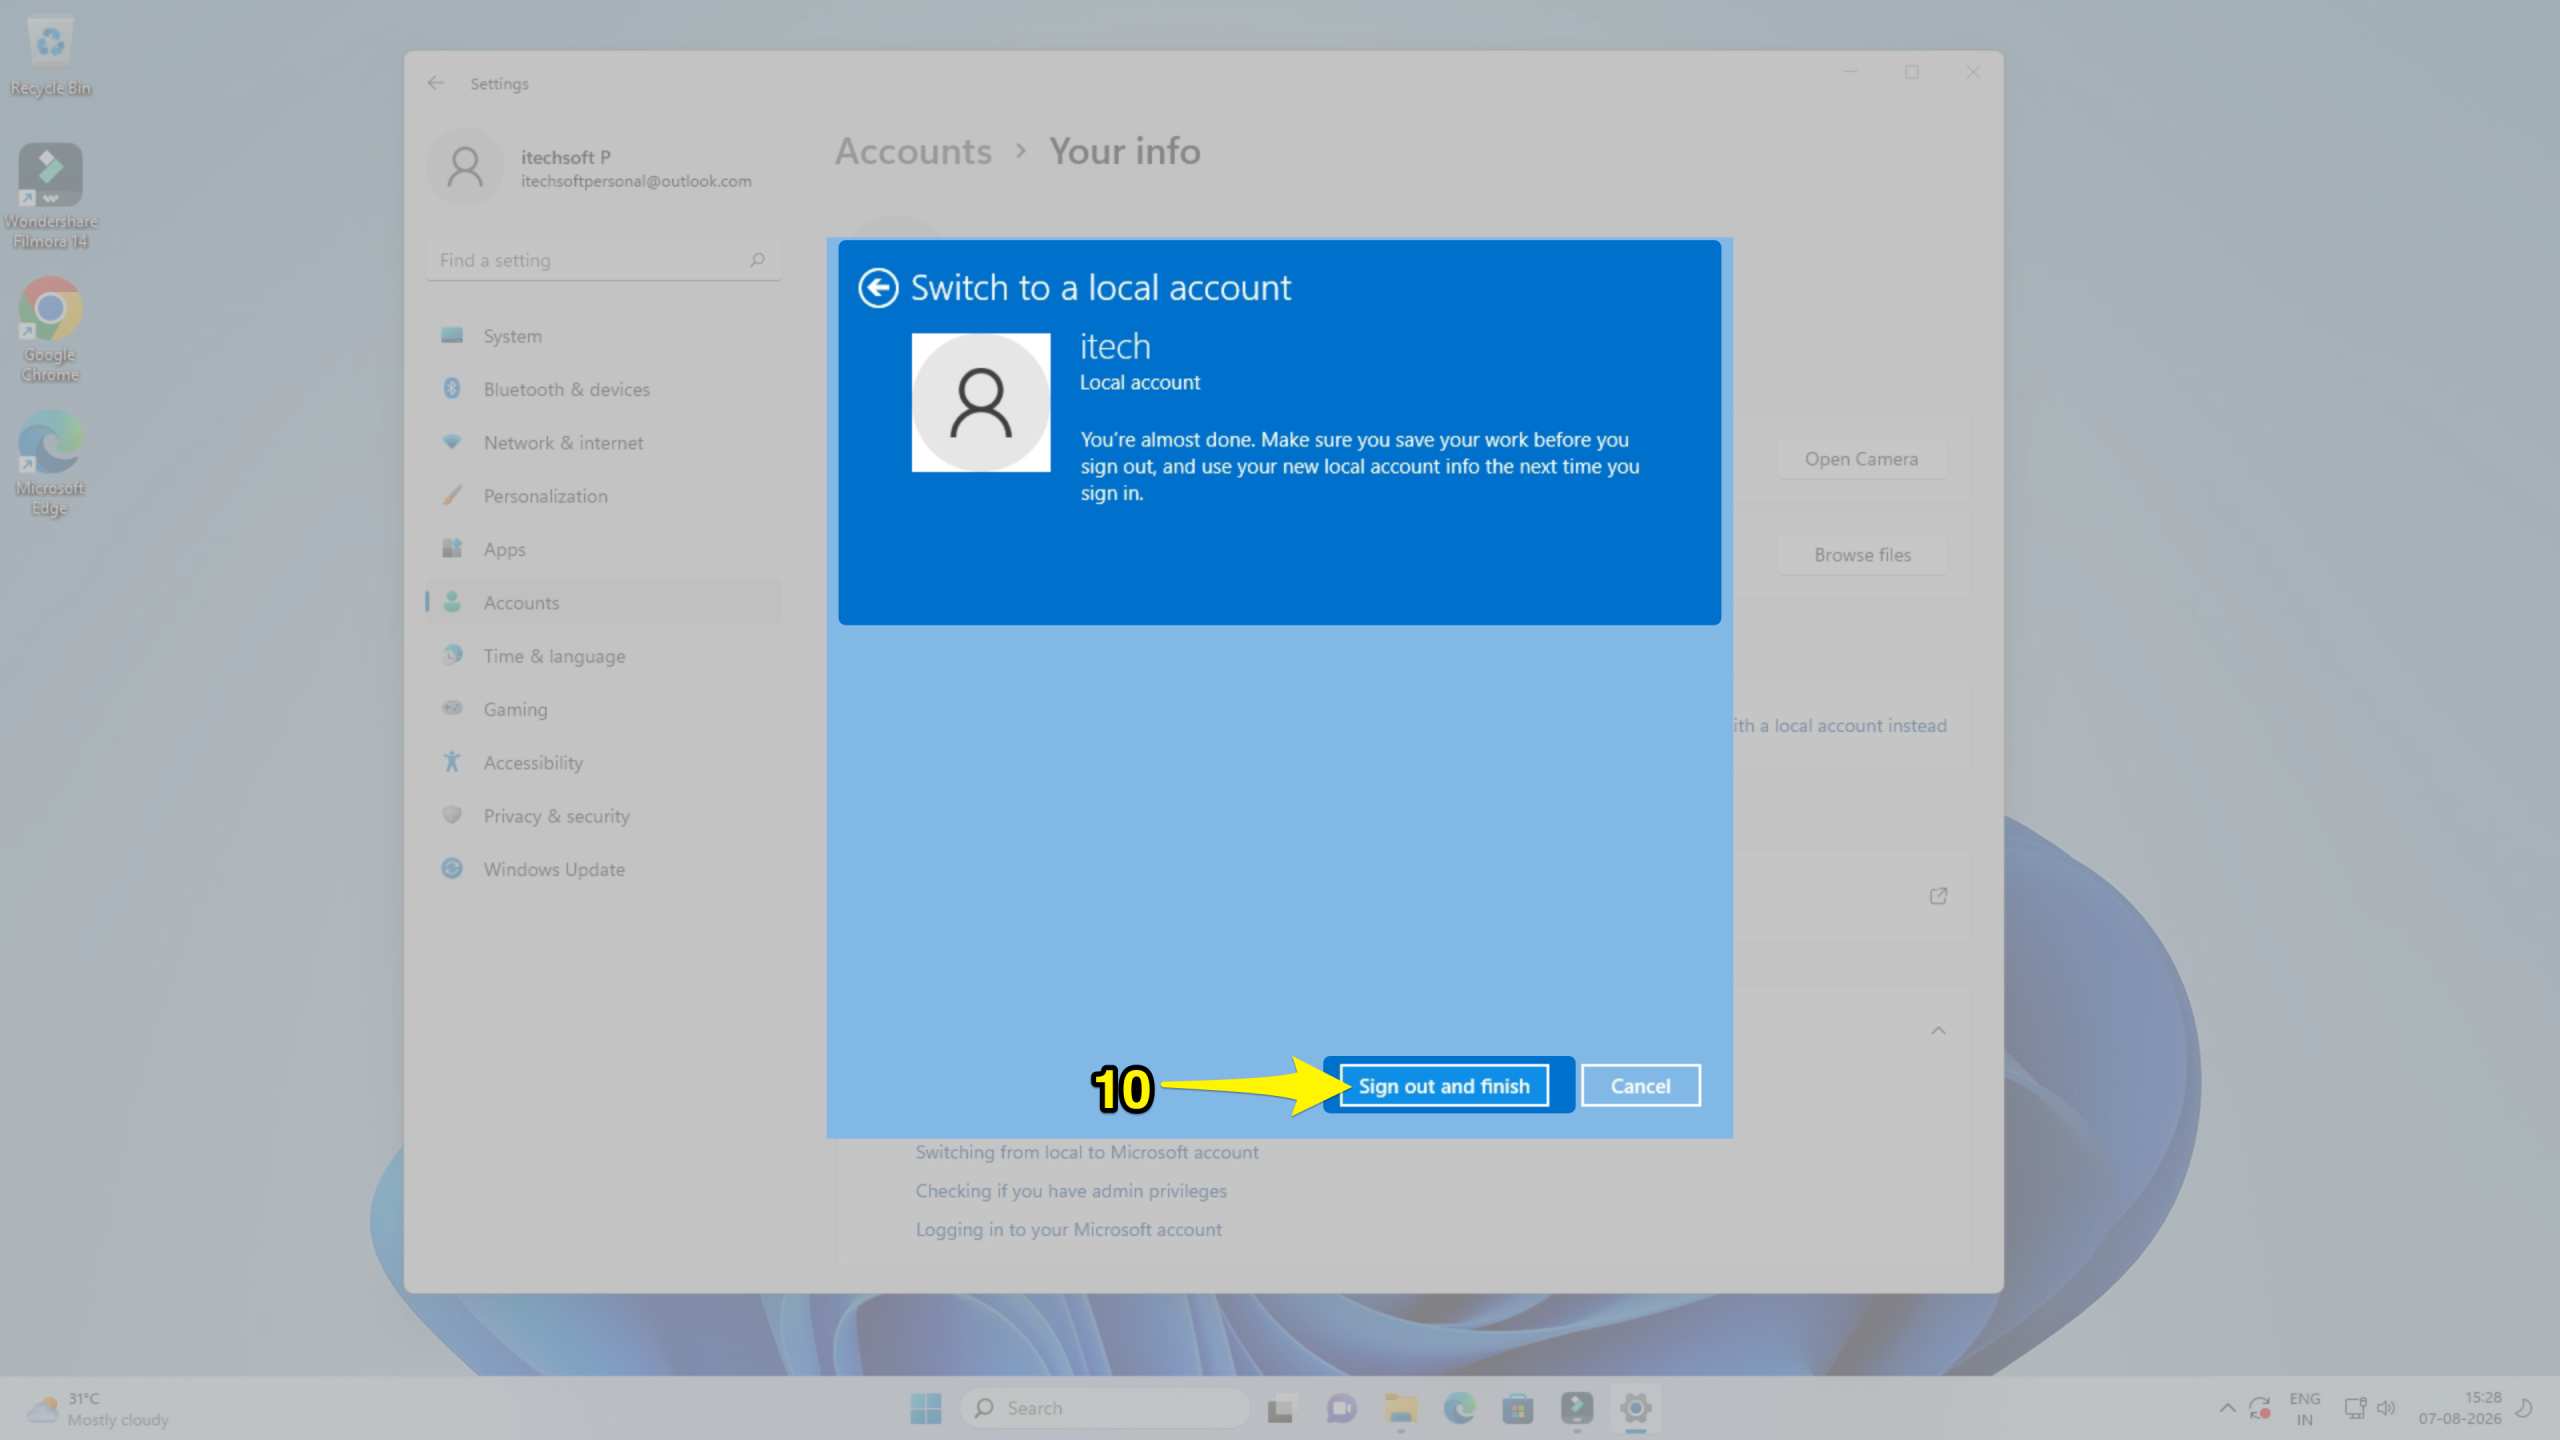This screenshot has height=1440, width=2560.
Task: Click the Browse files button
Action: (x=1862, y=555)
